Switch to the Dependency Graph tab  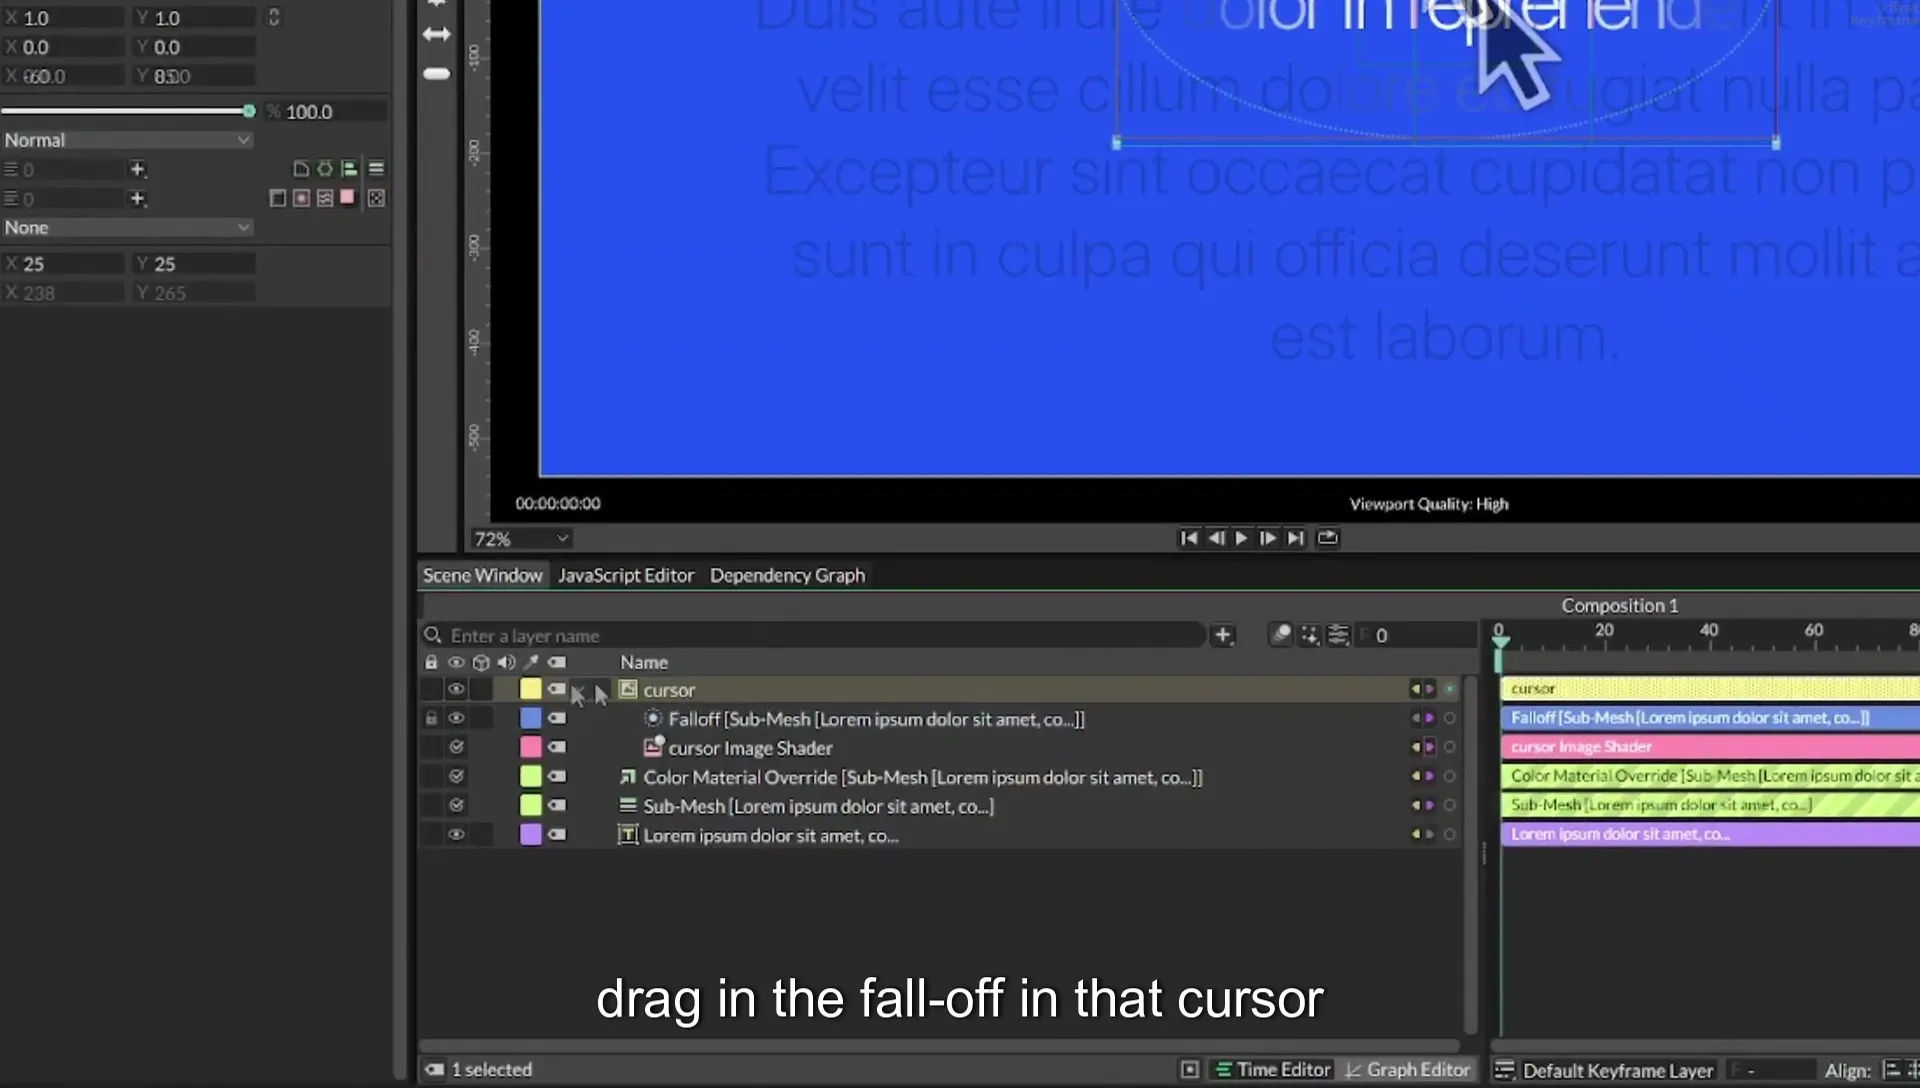pyautogui.click(x=787, y=575)
